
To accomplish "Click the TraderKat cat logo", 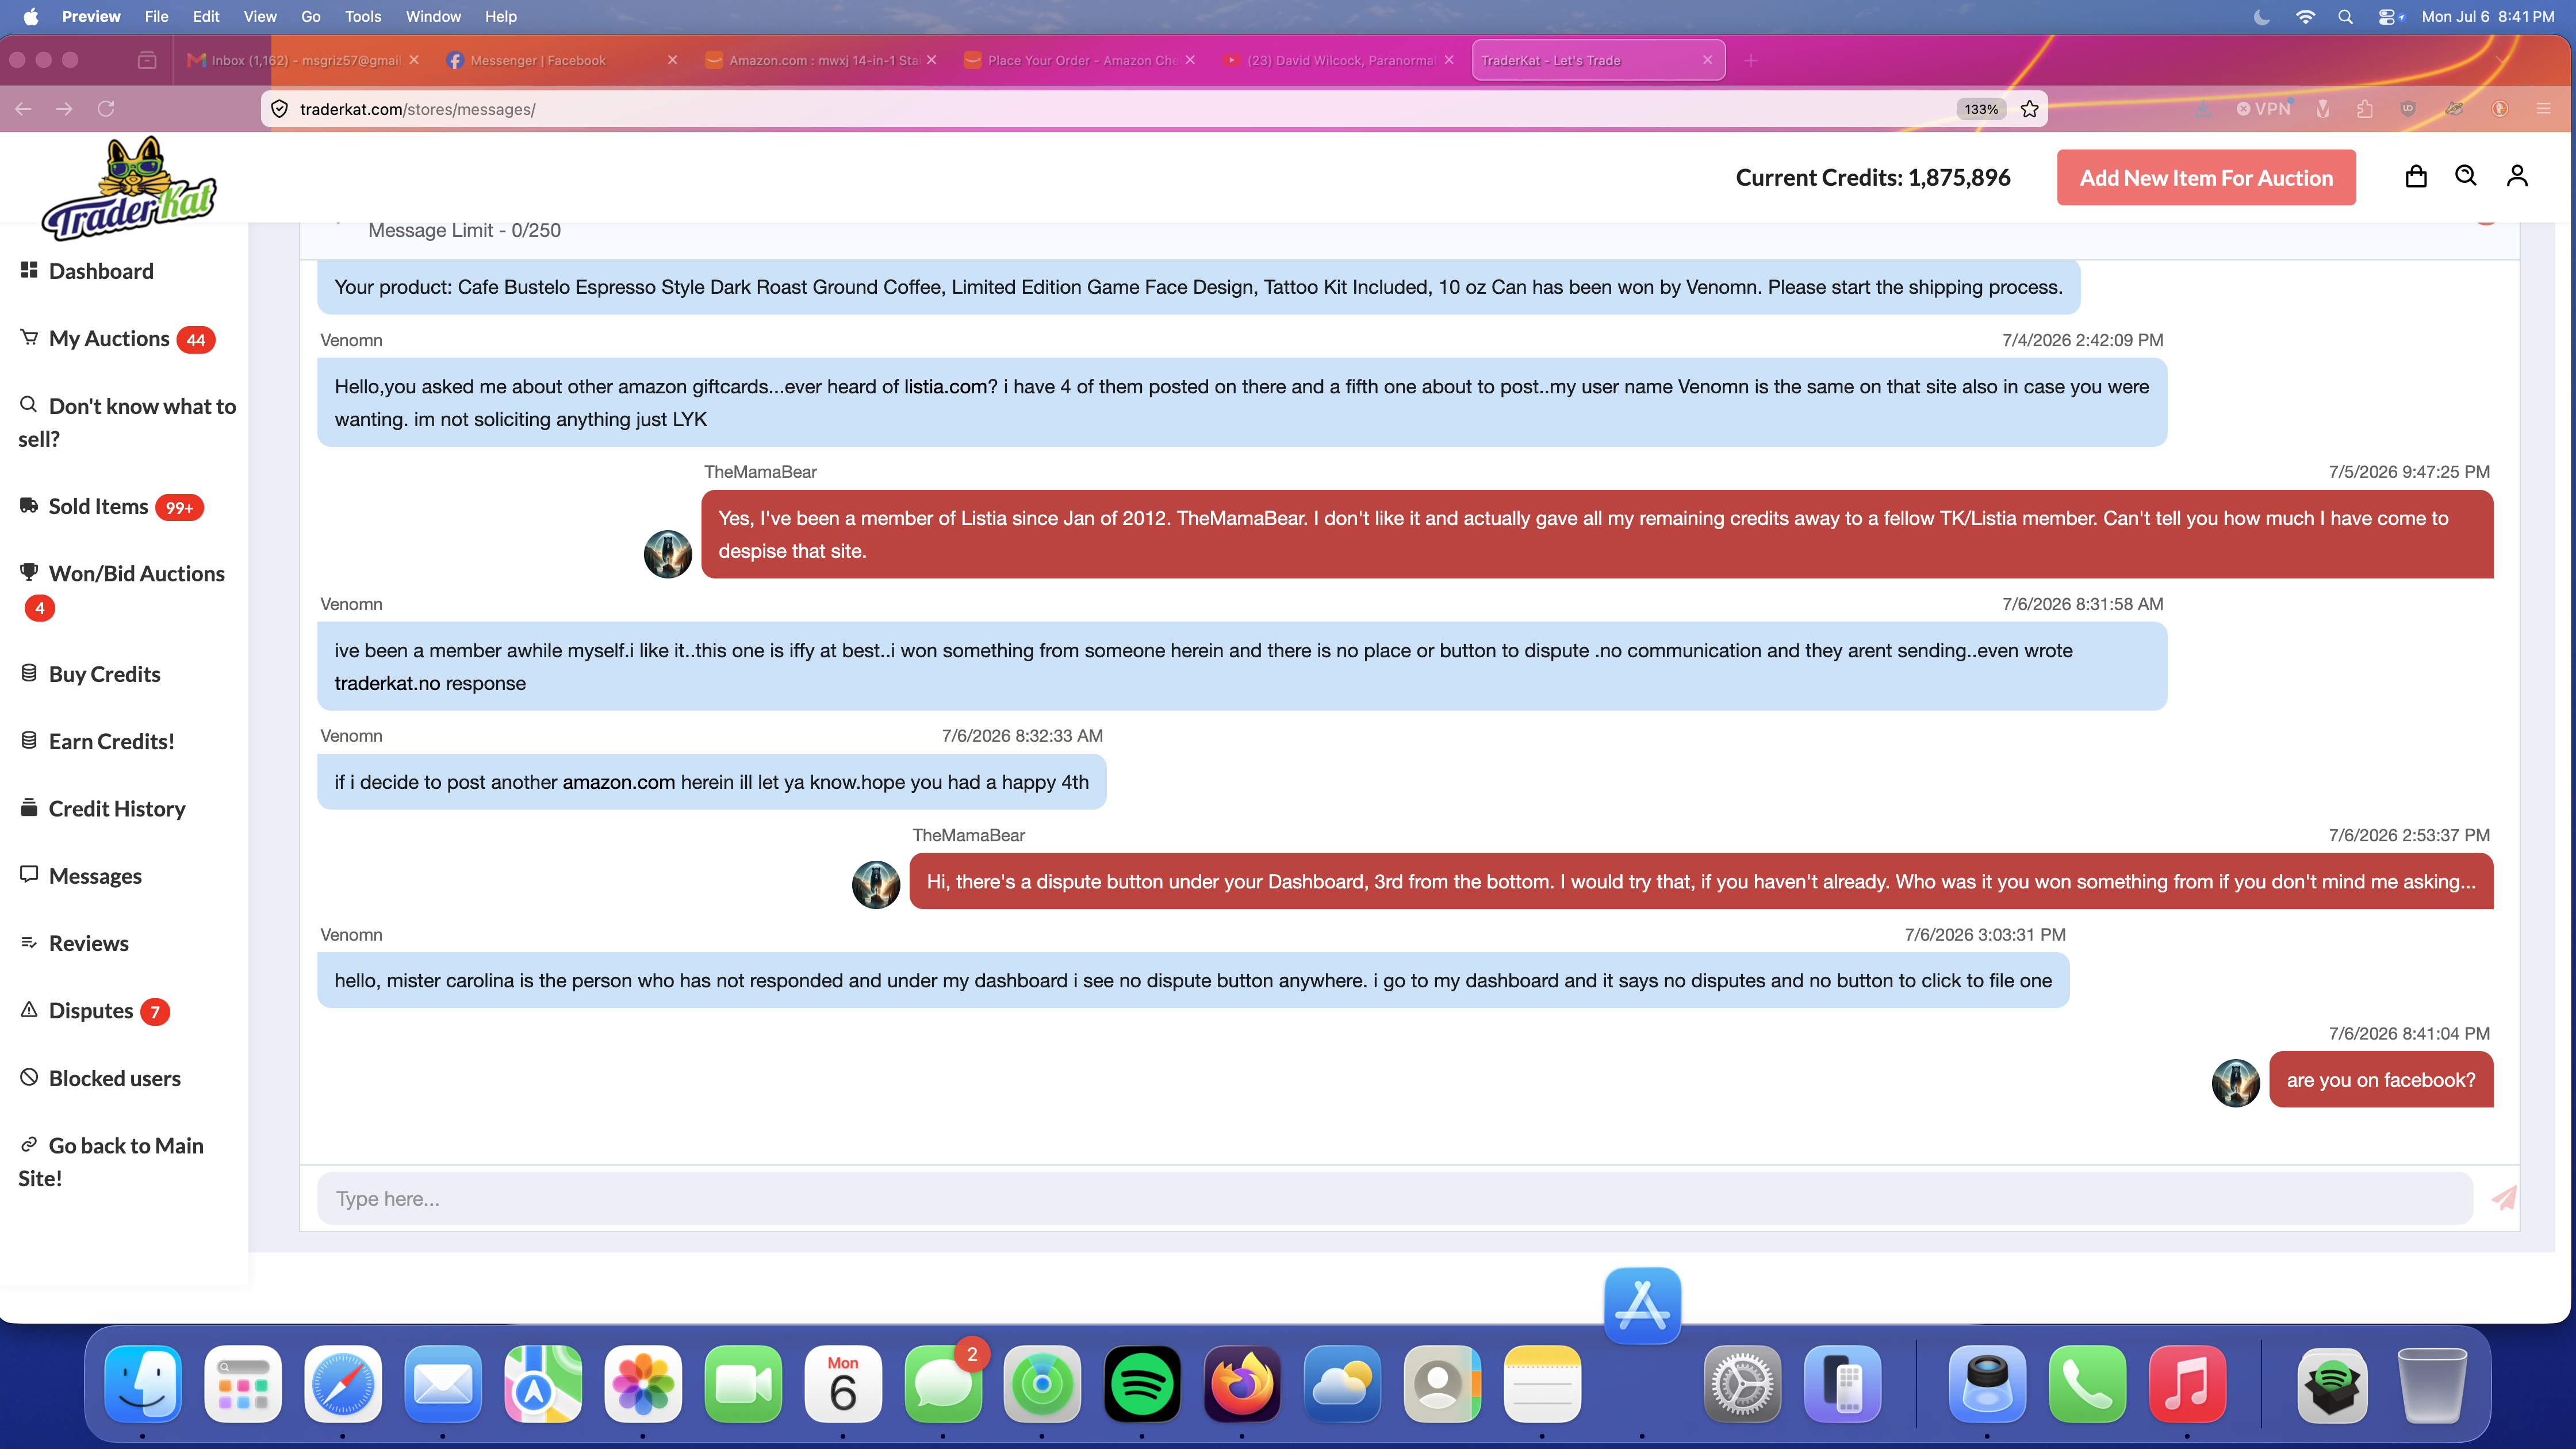I will point(129,188).
